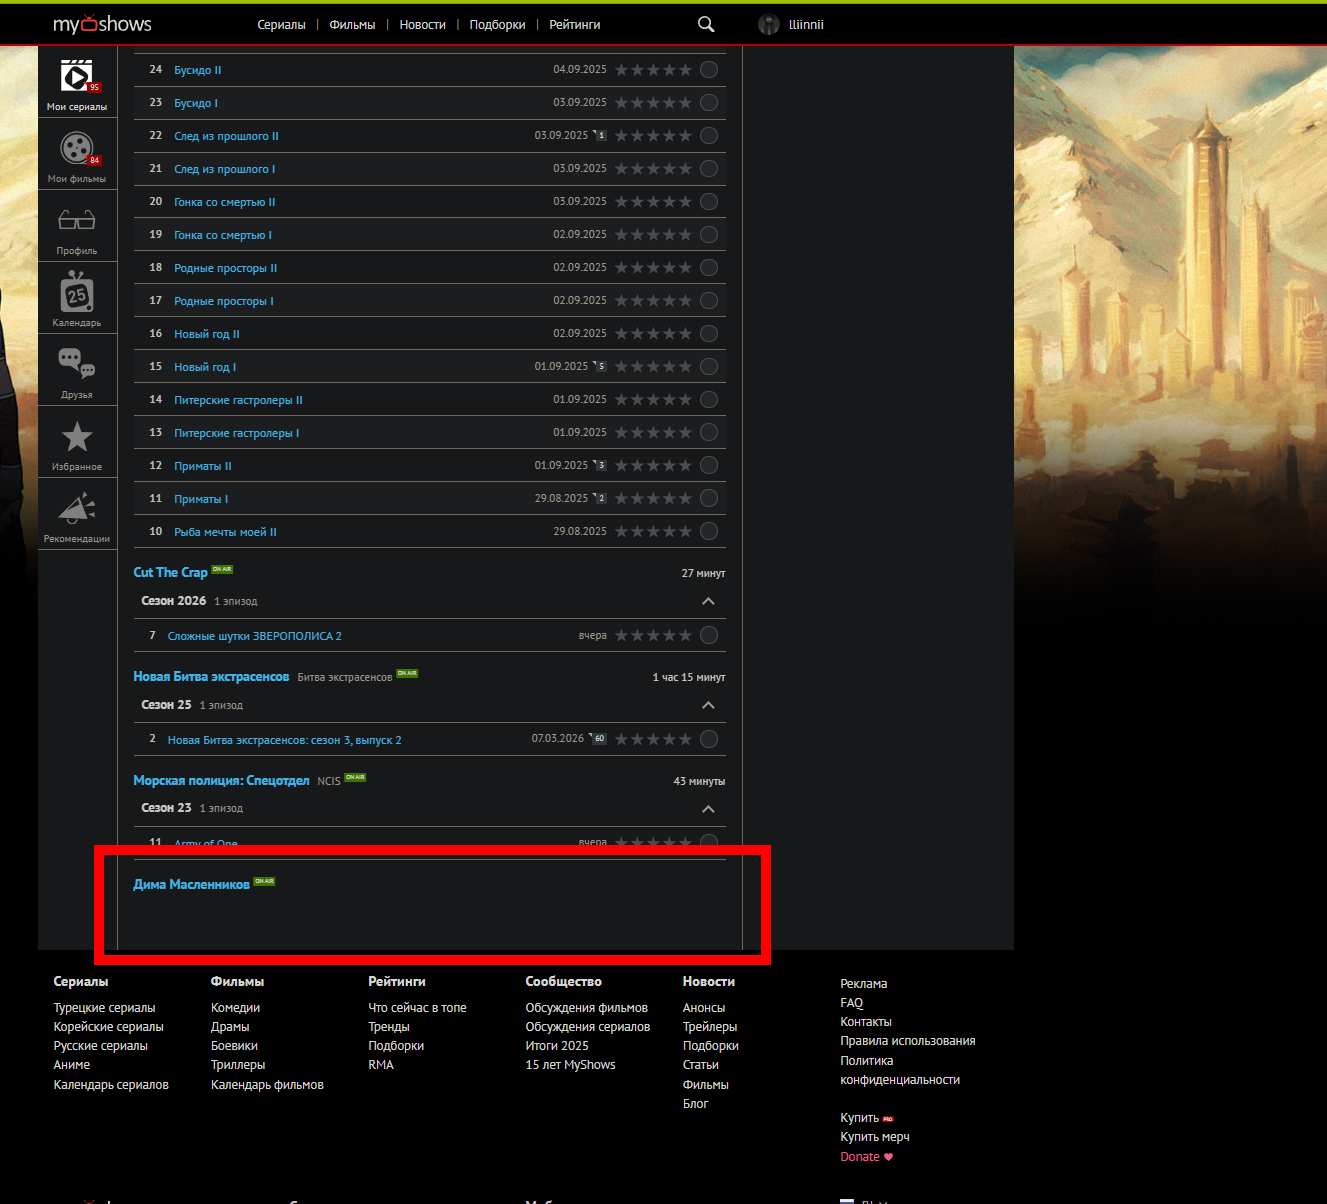Collapse Cut The Crap Сезон 2026
This screenshot has width=1327, height=1204.
(708, 602)
